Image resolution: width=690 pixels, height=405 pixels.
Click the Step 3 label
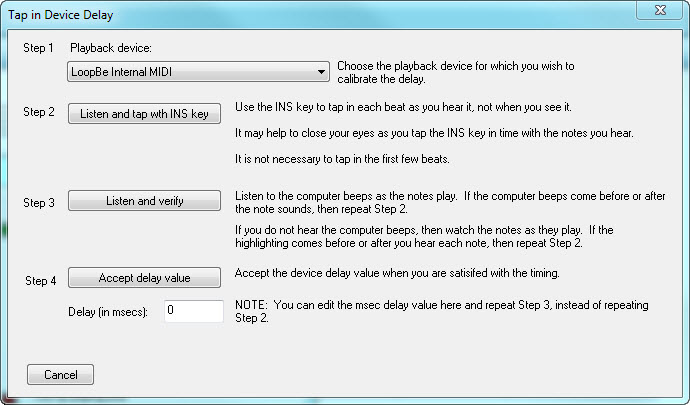coord(39,203)
